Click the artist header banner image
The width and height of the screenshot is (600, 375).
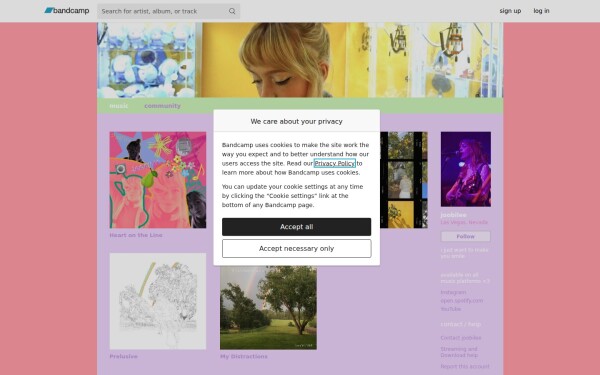click(x=300, y=60)
